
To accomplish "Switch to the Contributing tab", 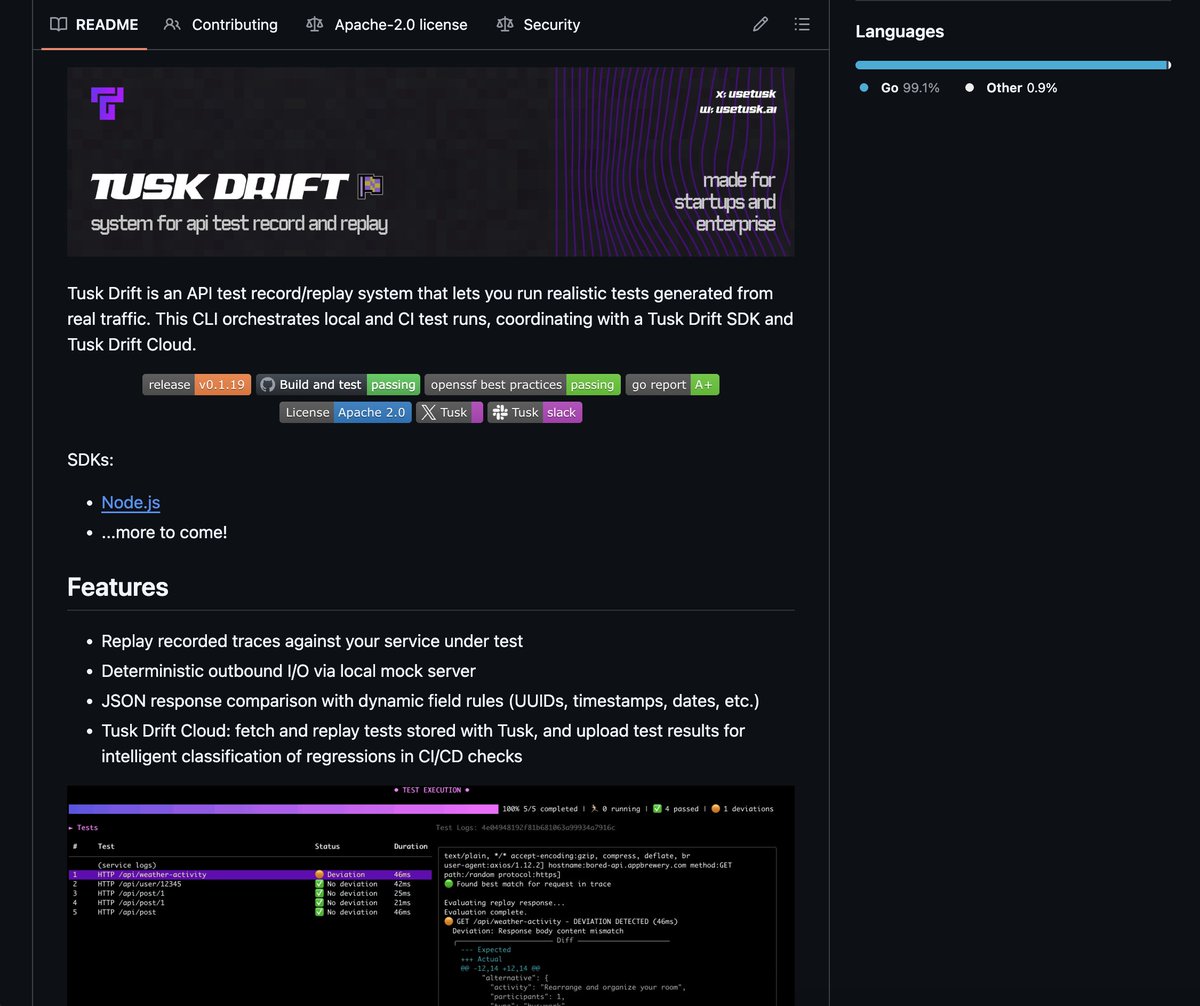I will click(x=221, y=24).
